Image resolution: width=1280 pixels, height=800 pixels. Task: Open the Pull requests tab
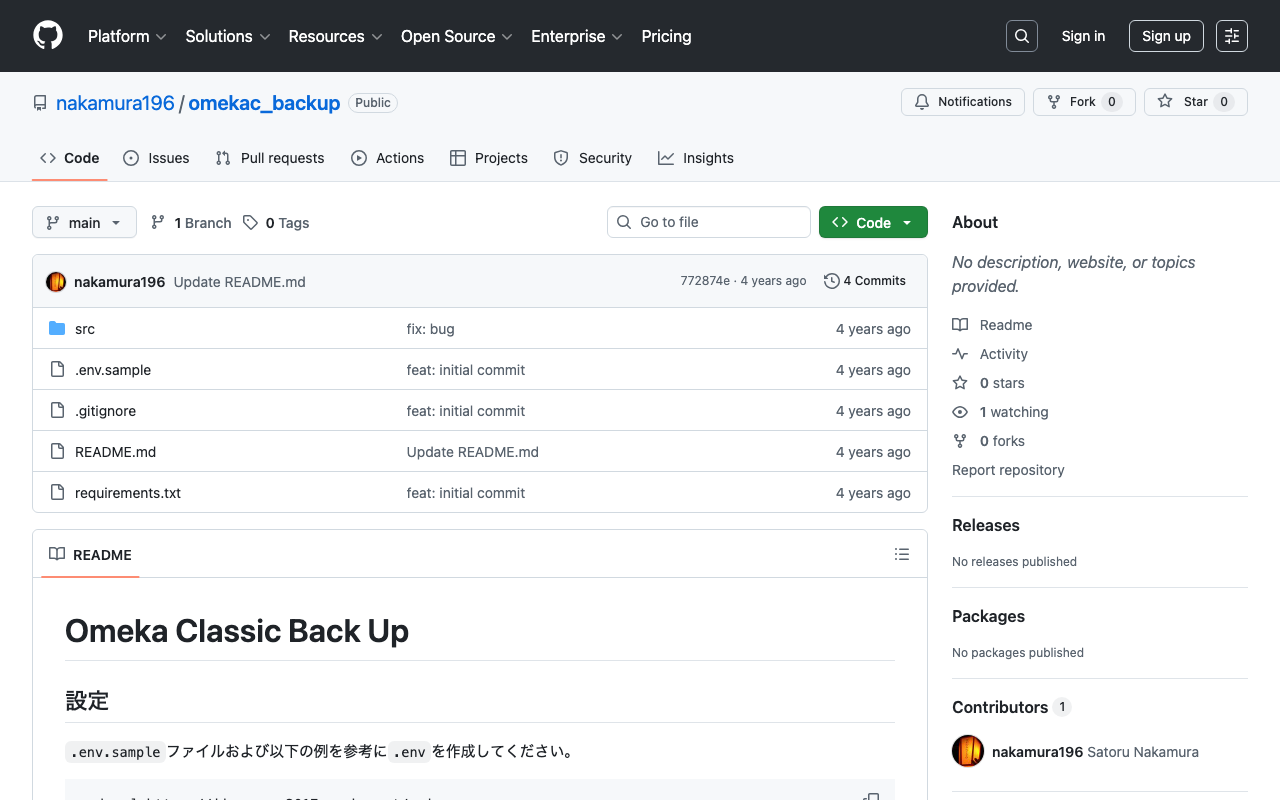click(271, 158)
